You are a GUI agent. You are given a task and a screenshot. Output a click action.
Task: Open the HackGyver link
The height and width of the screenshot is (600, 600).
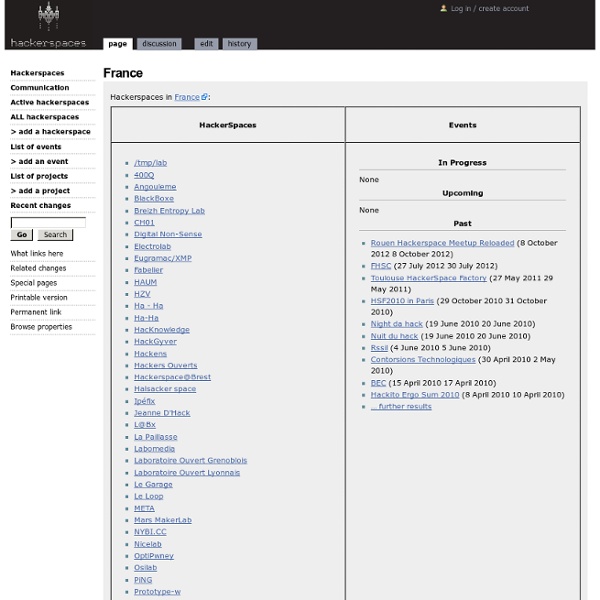(x=155, y=342)
